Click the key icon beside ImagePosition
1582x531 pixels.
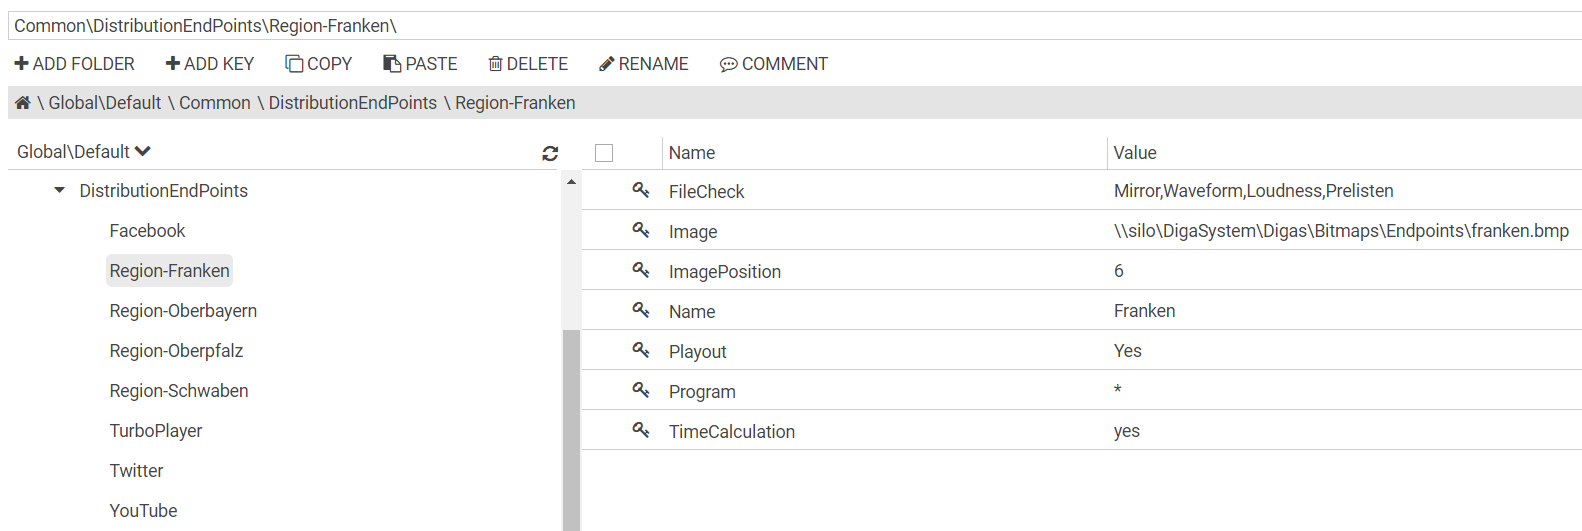point(641,270)
